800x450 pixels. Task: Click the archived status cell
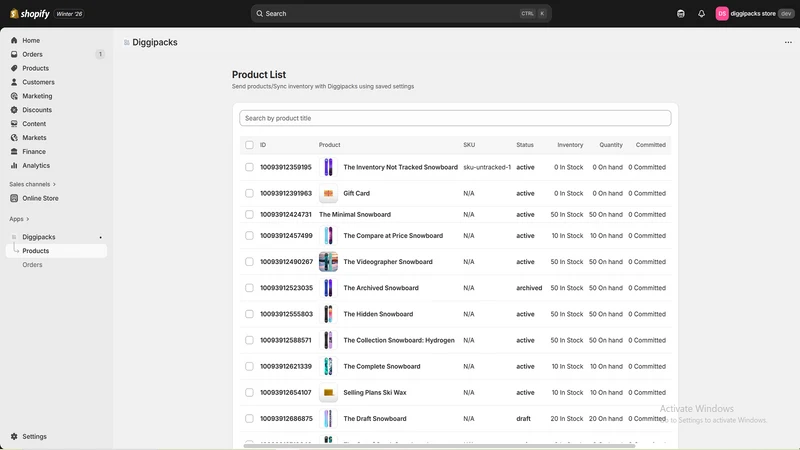click(529, 288)
